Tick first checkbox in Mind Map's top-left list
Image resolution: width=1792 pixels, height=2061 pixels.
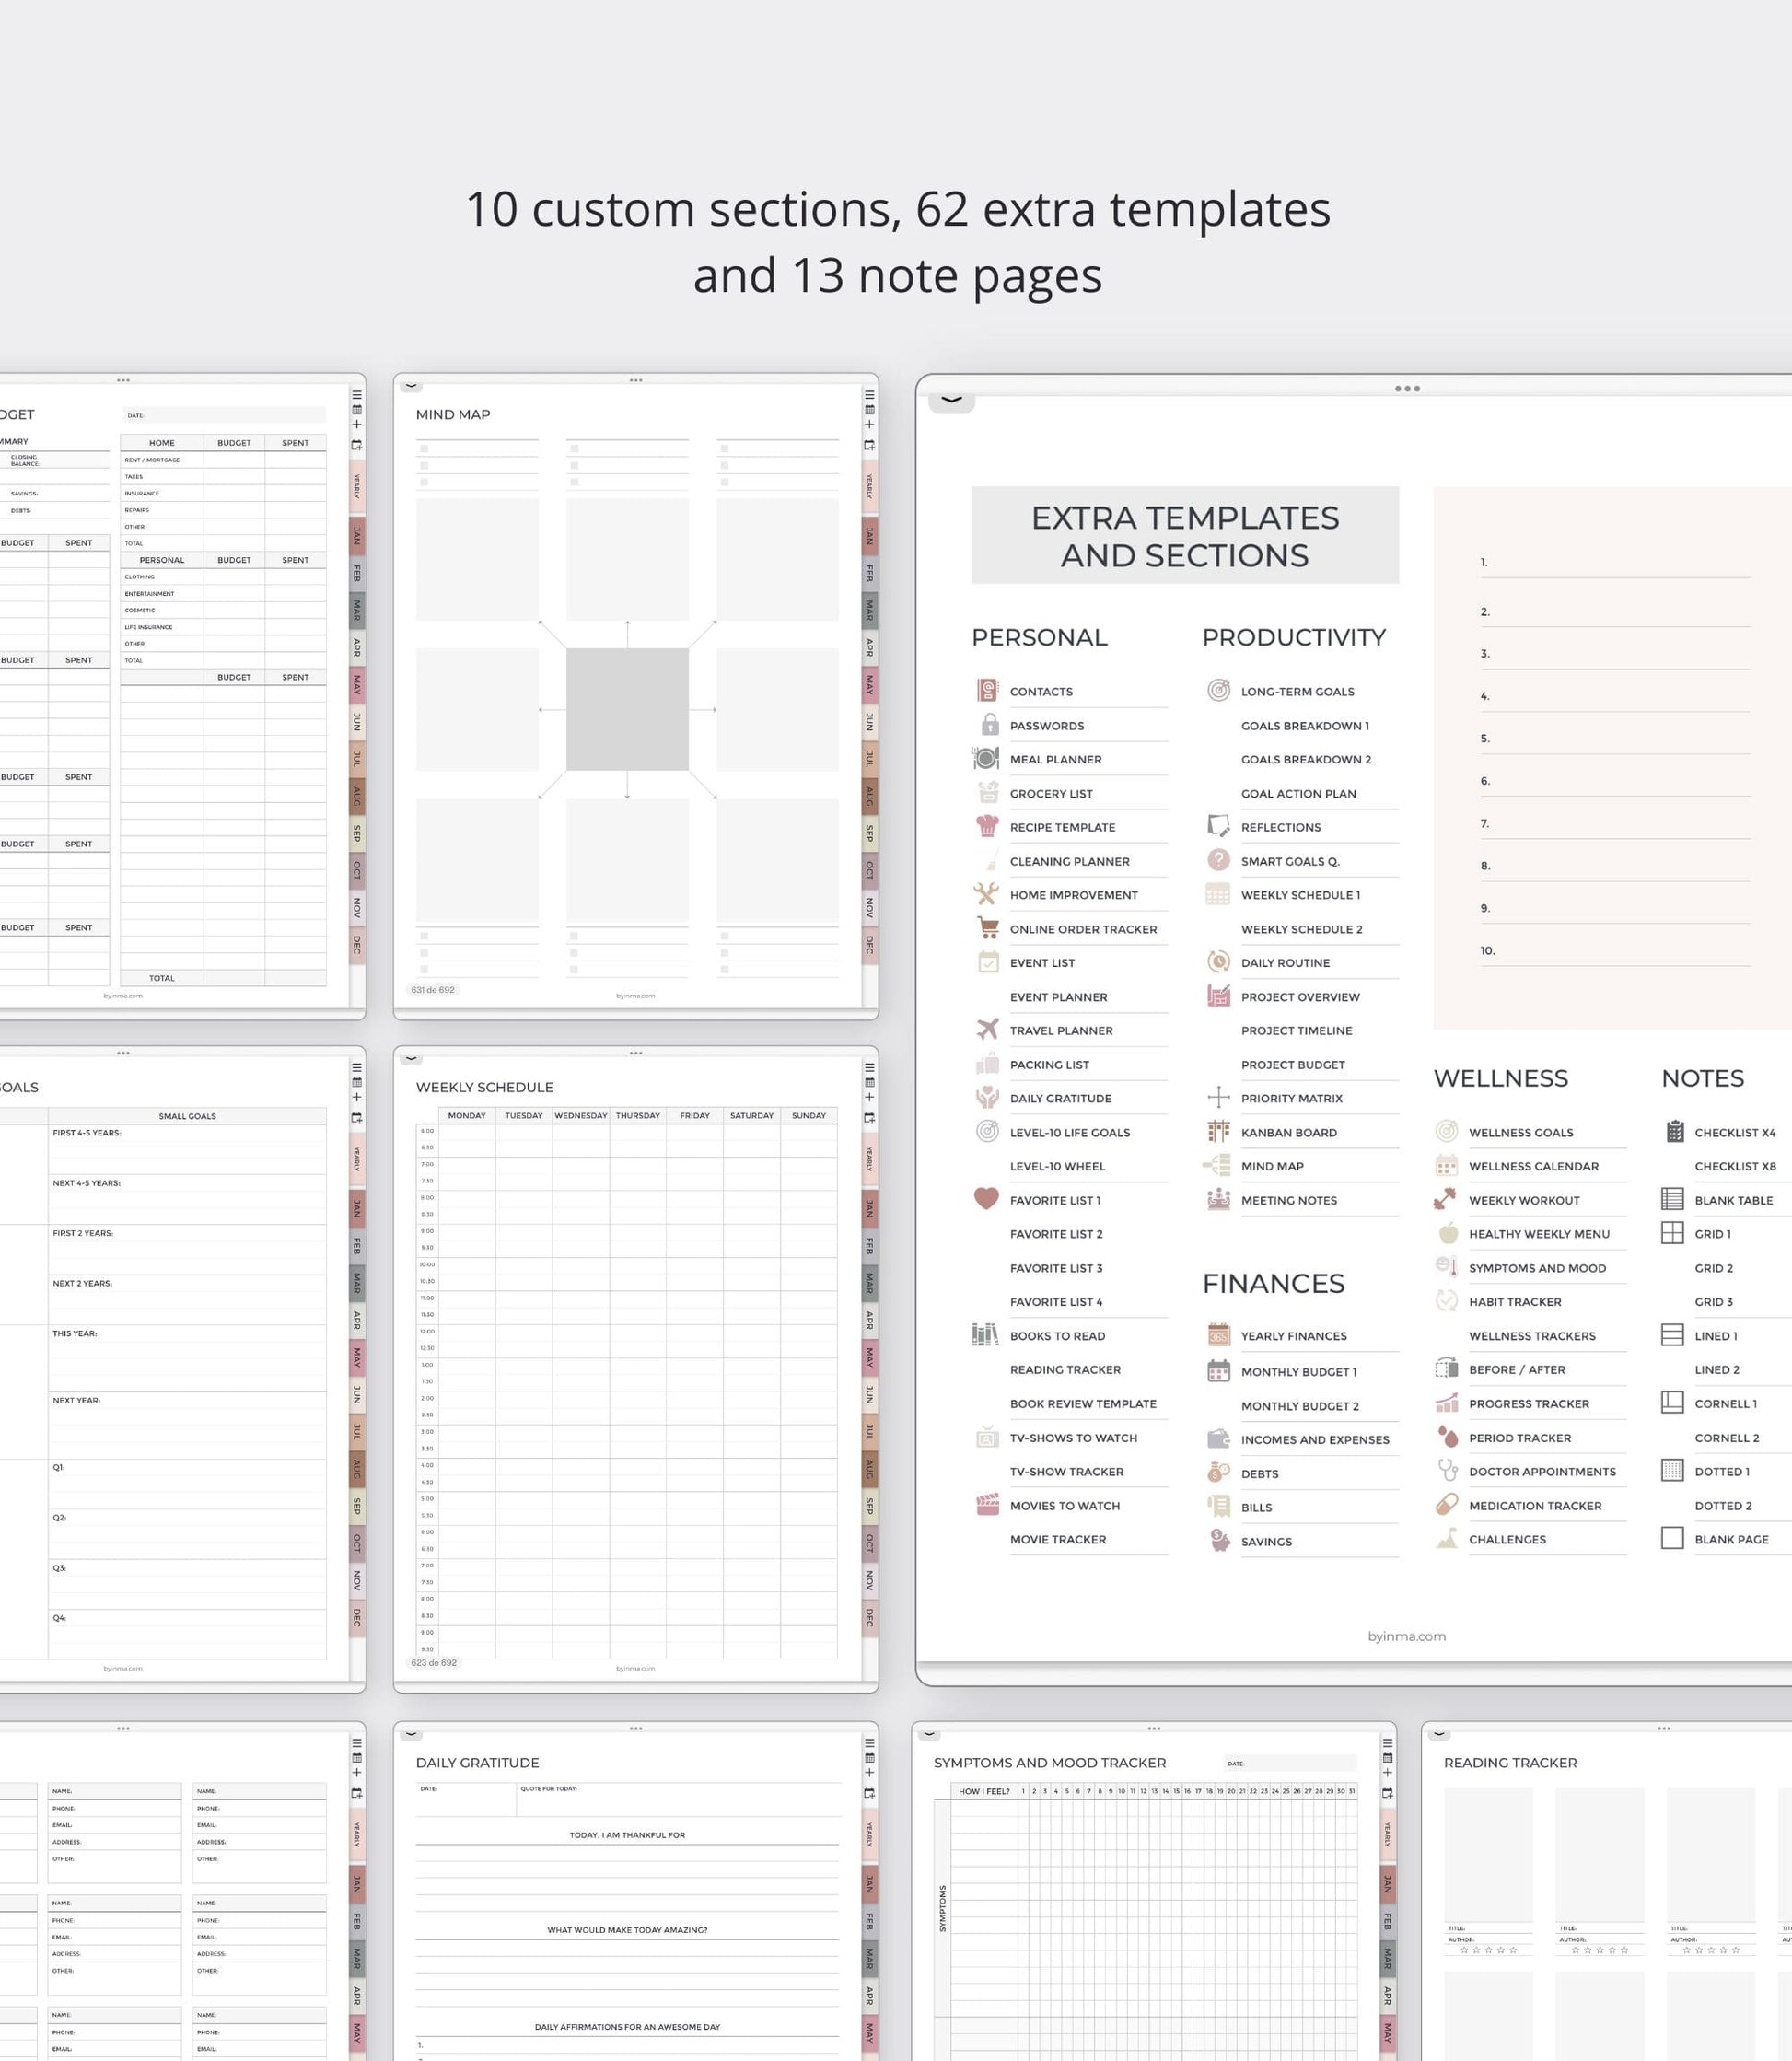(424, 449)
